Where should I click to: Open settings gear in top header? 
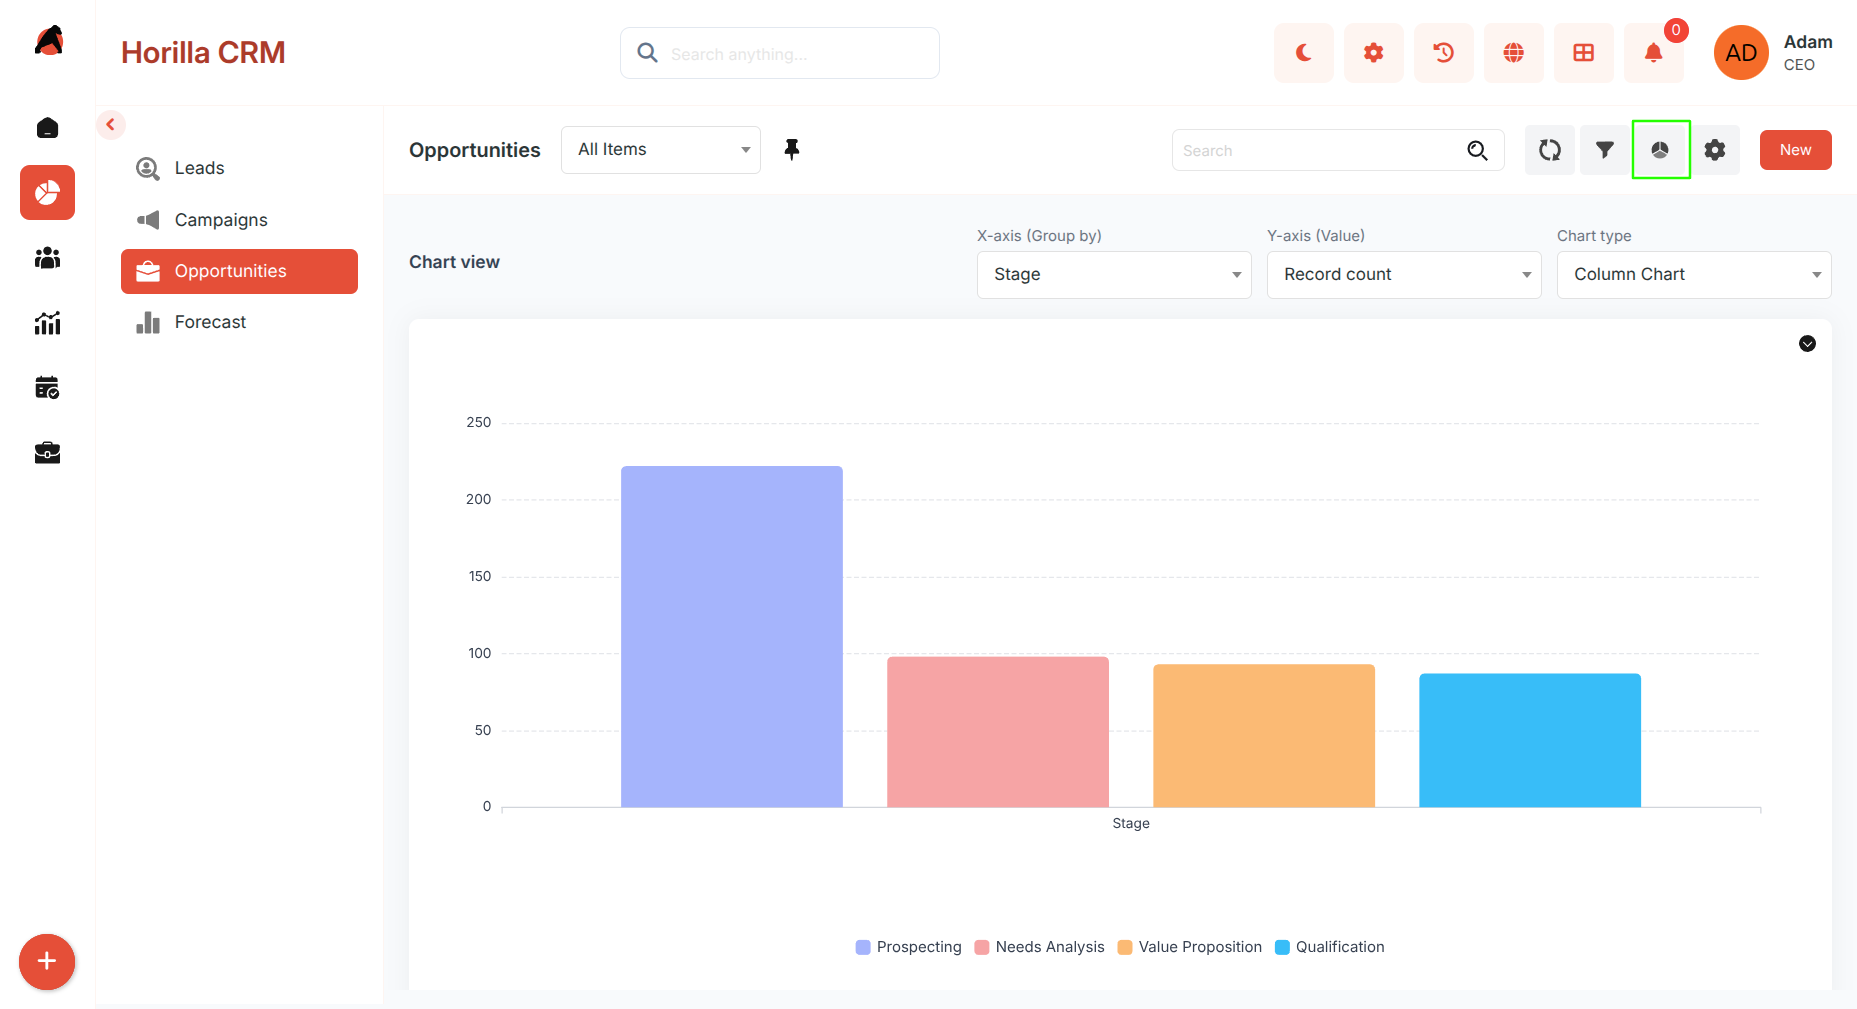pos(1374,53)
